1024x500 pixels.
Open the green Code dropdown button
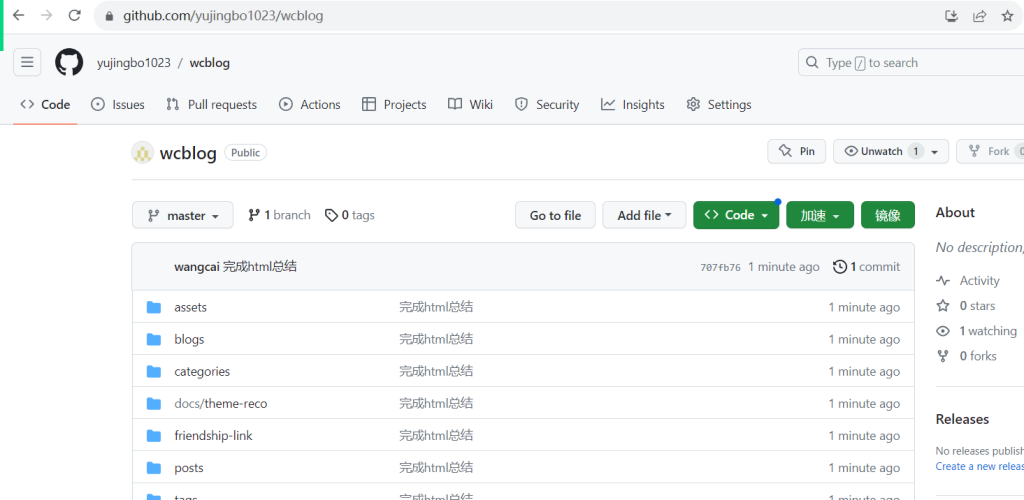[x=736, y=215]
